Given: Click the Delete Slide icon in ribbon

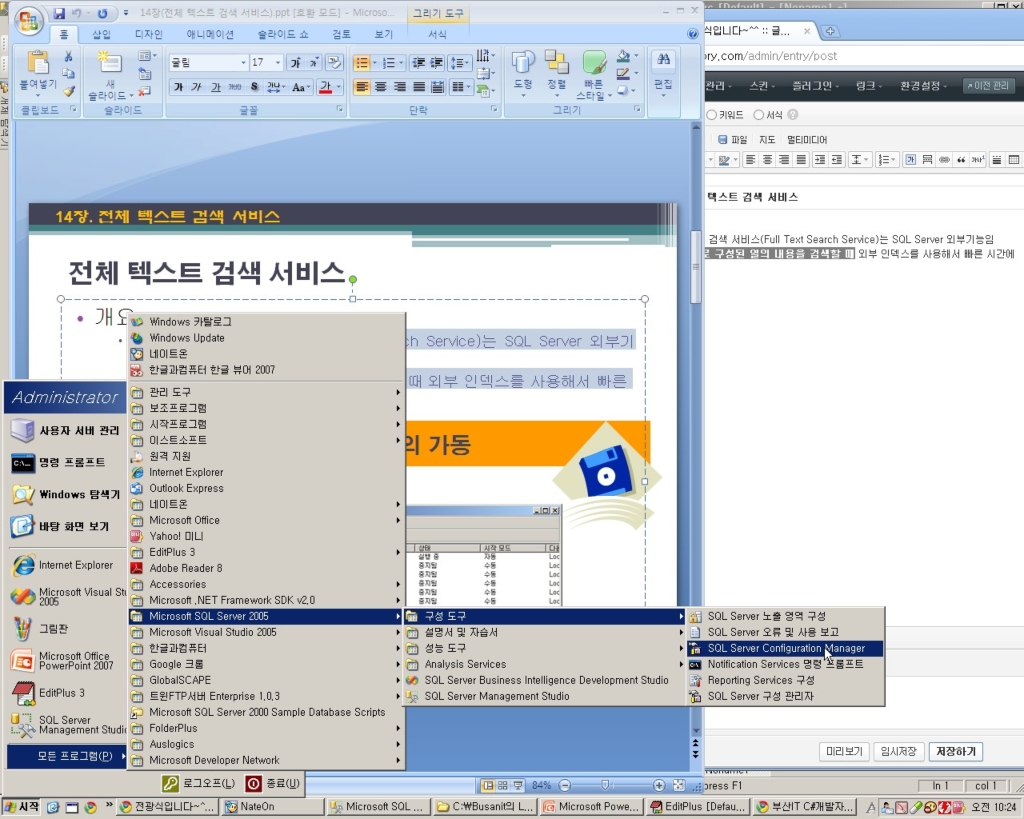Looking at the screenshot, I should 145,91.
